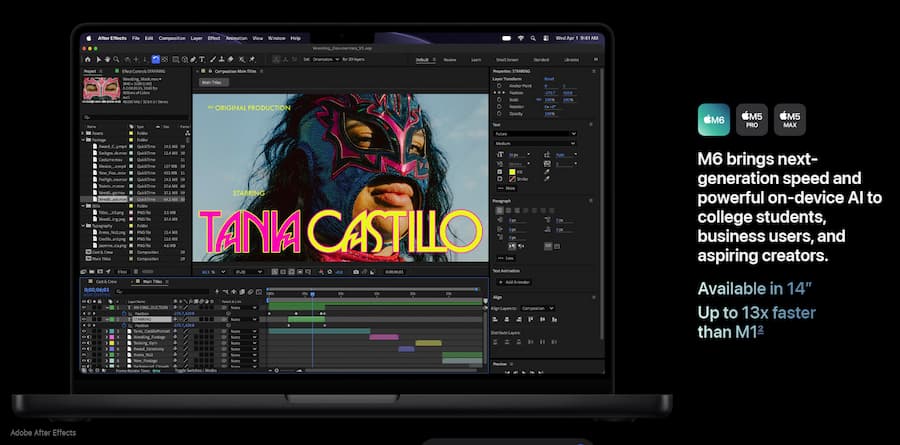
Task: Hide the Award_Ceremony layer eye
Action: [84, 349]
